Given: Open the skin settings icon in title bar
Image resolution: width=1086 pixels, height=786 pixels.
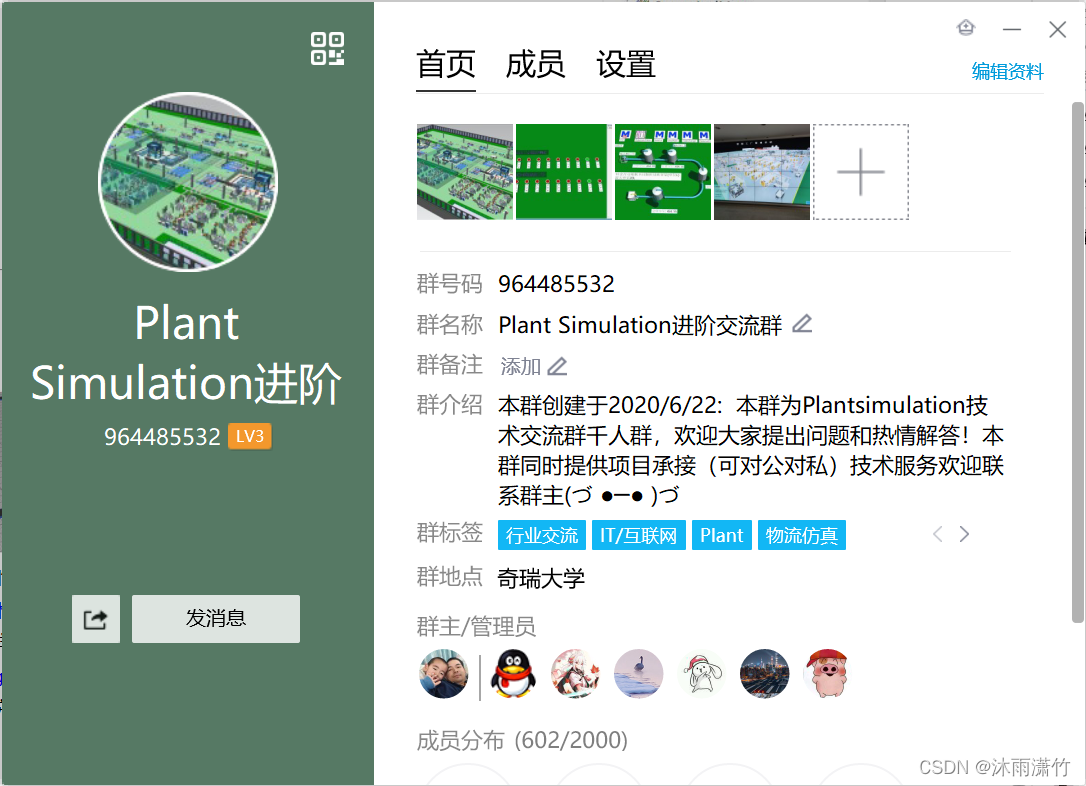Looking at the screenshot, I should (965, 28).
